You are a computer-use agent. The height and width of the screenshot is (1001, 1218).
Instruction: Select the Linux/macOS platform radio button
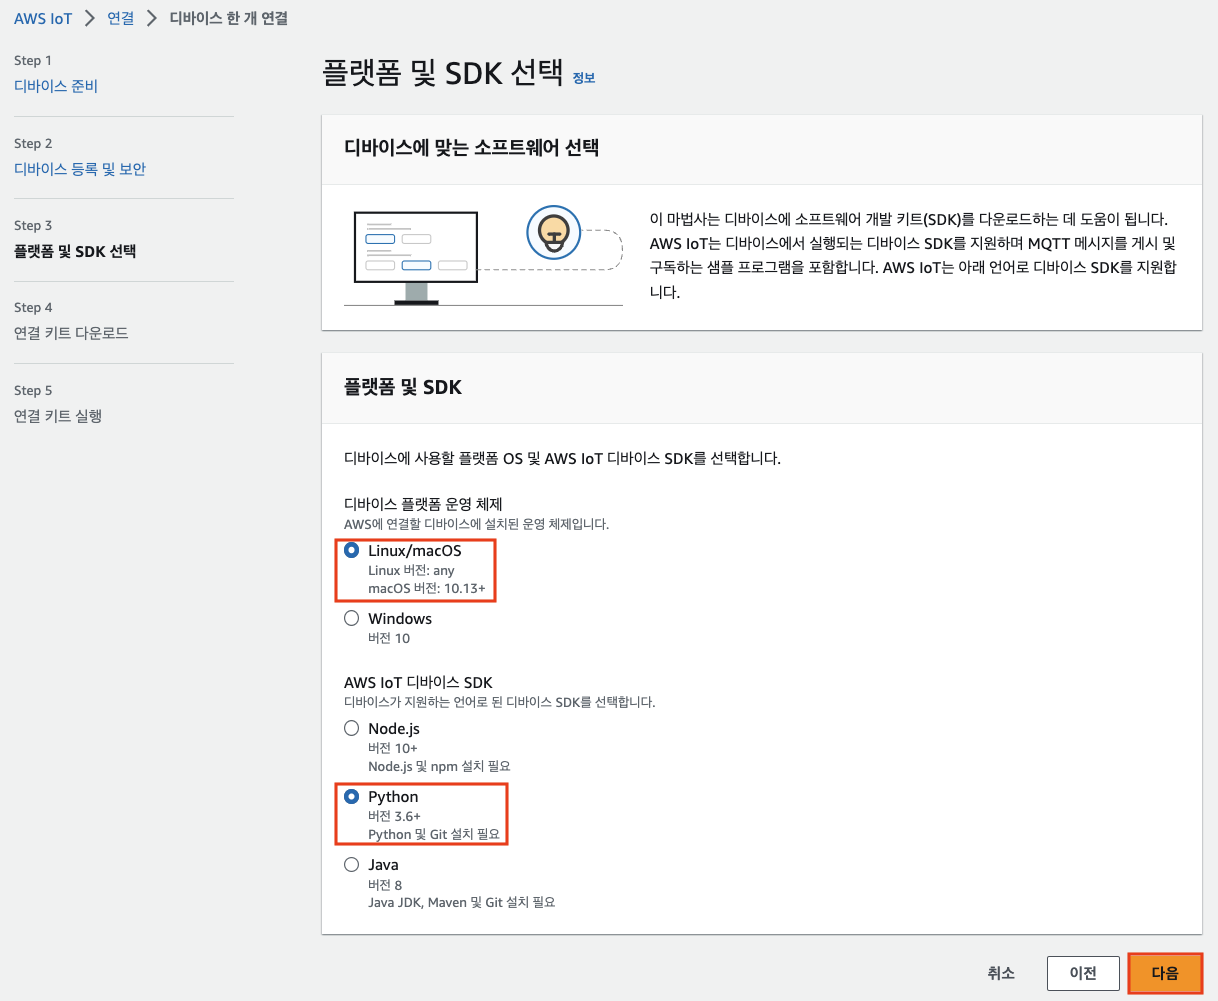click(x=351, y=551)
